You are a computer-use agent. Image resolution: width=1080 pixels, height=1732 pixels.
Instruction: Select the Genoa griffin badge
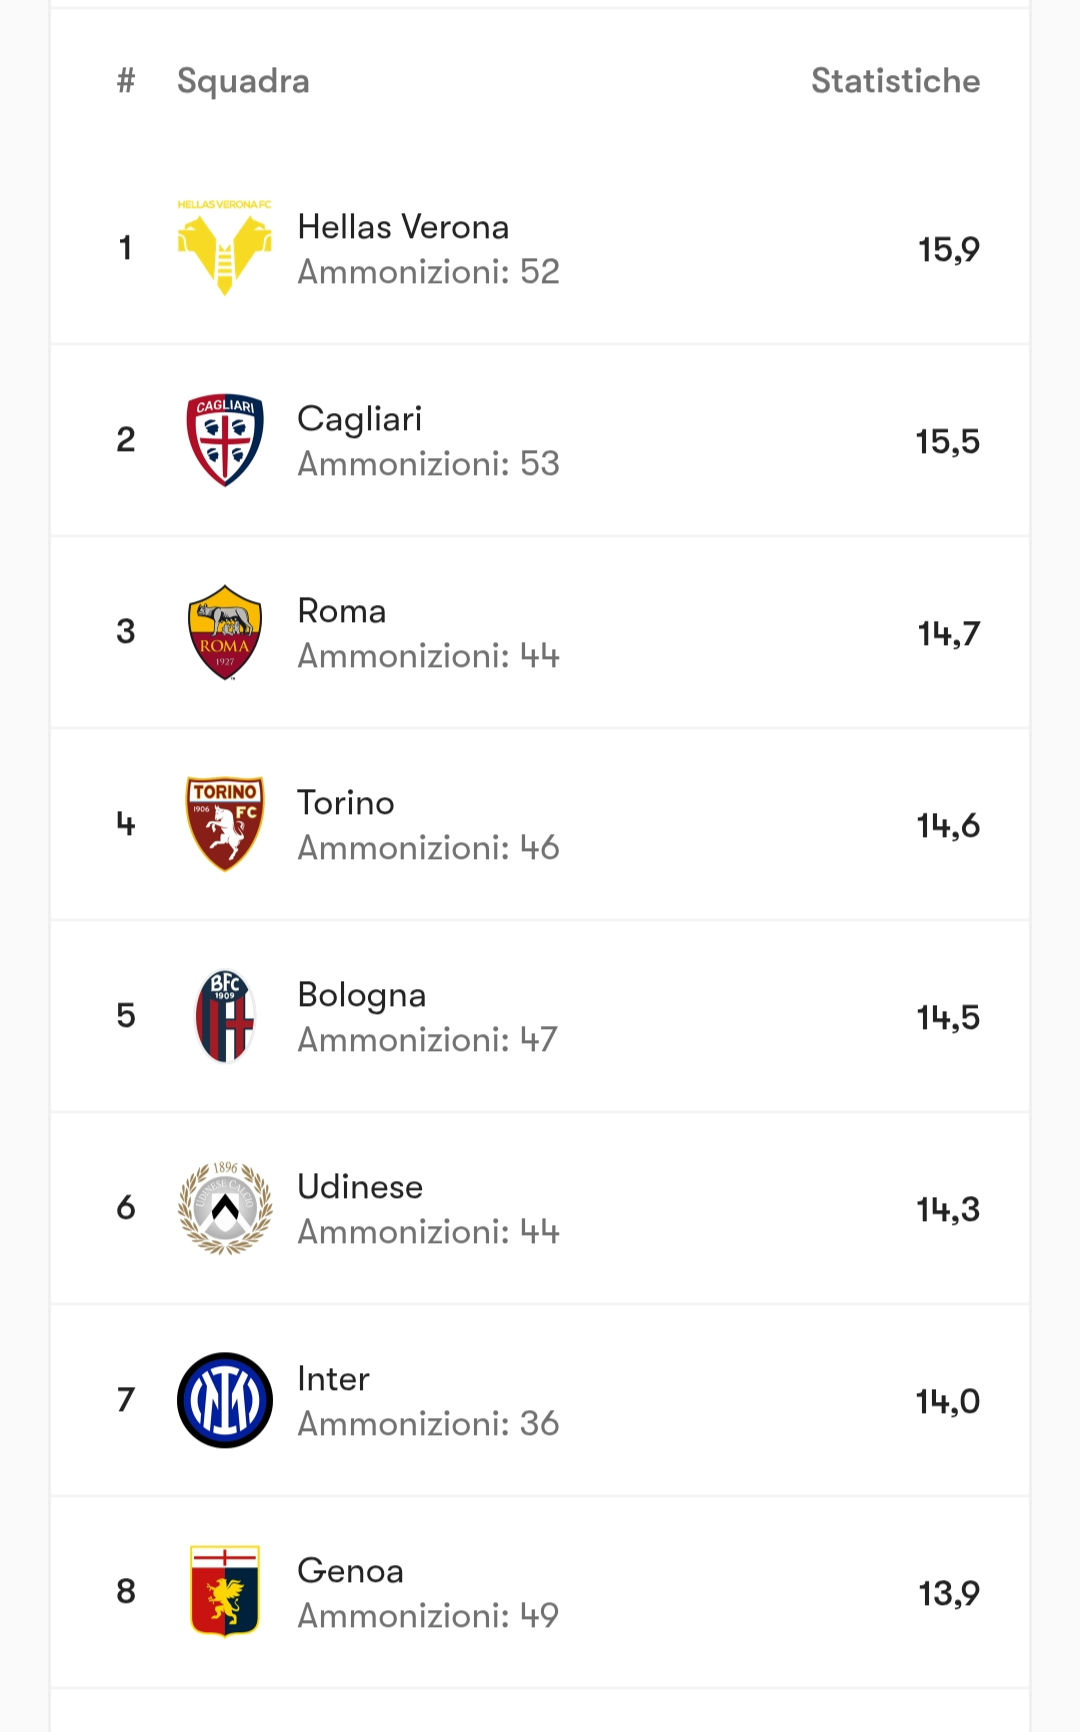[x=225, y=1591]
